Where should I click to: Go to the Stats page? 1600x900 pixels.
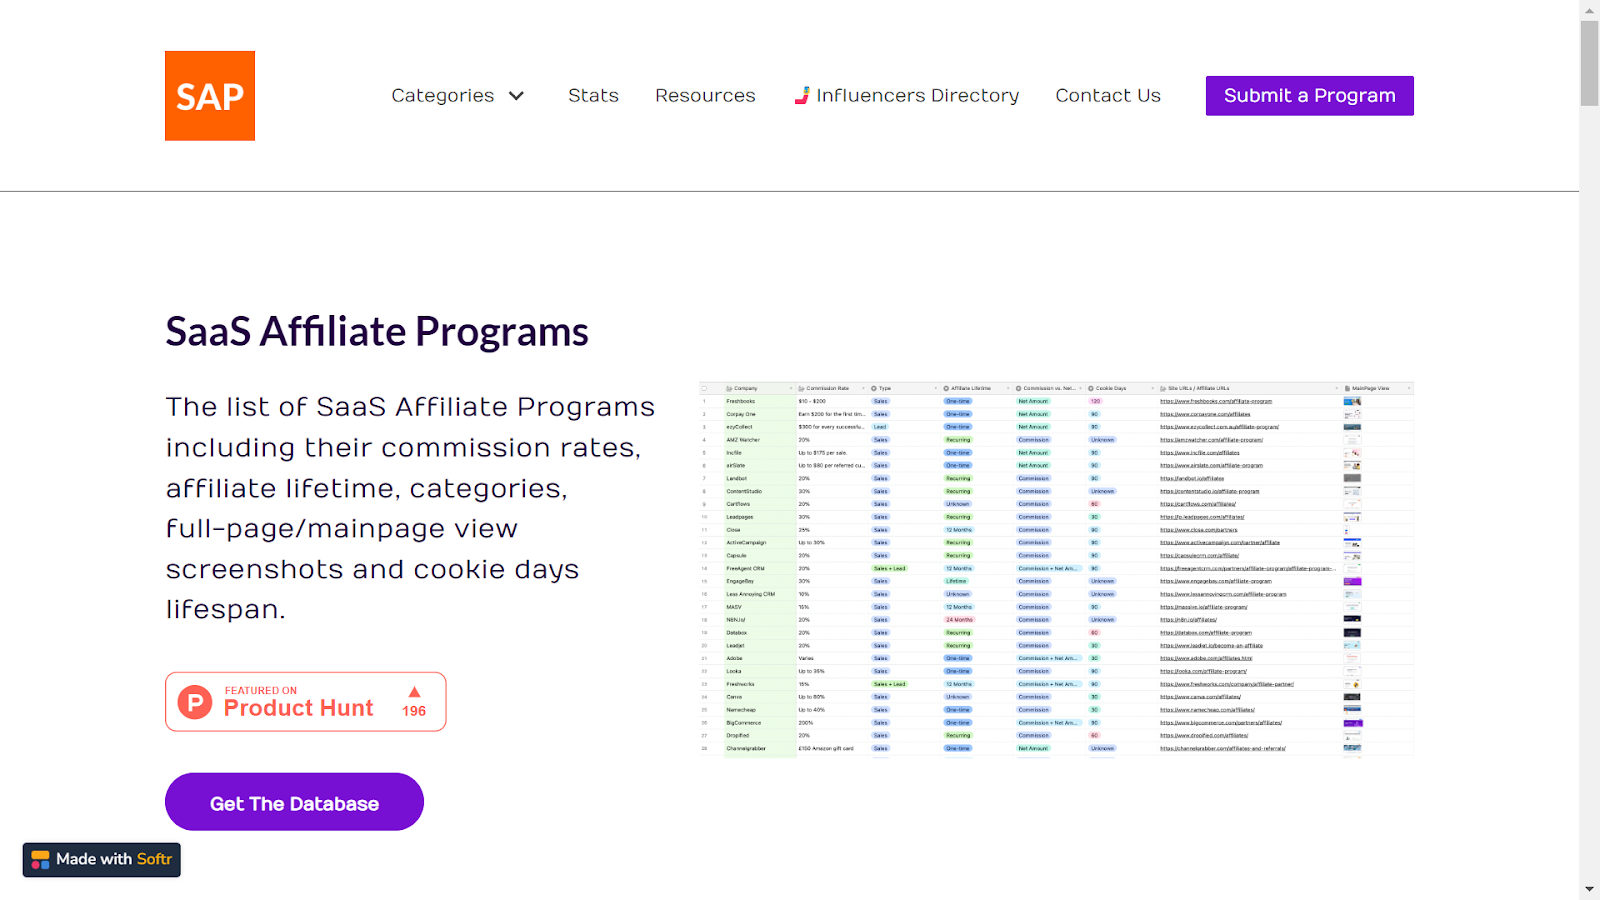tap(593, 96)
